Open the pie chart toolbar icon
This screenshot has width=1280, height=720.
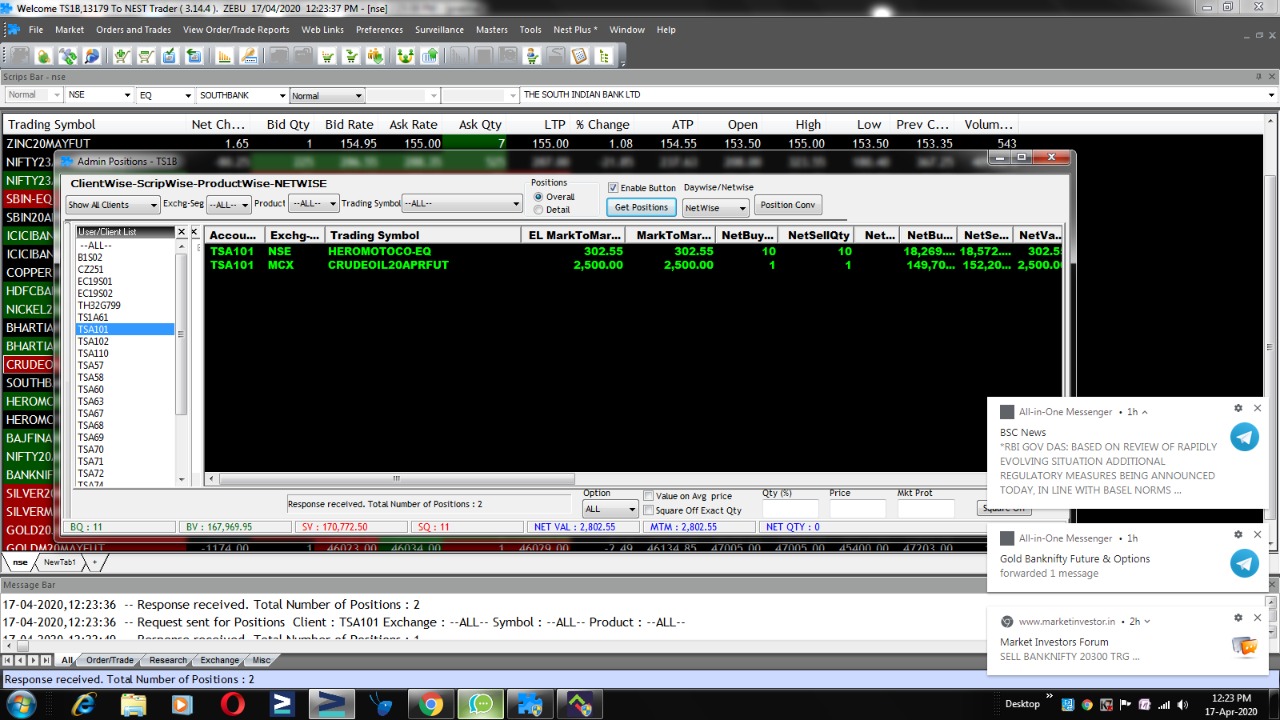92,57
